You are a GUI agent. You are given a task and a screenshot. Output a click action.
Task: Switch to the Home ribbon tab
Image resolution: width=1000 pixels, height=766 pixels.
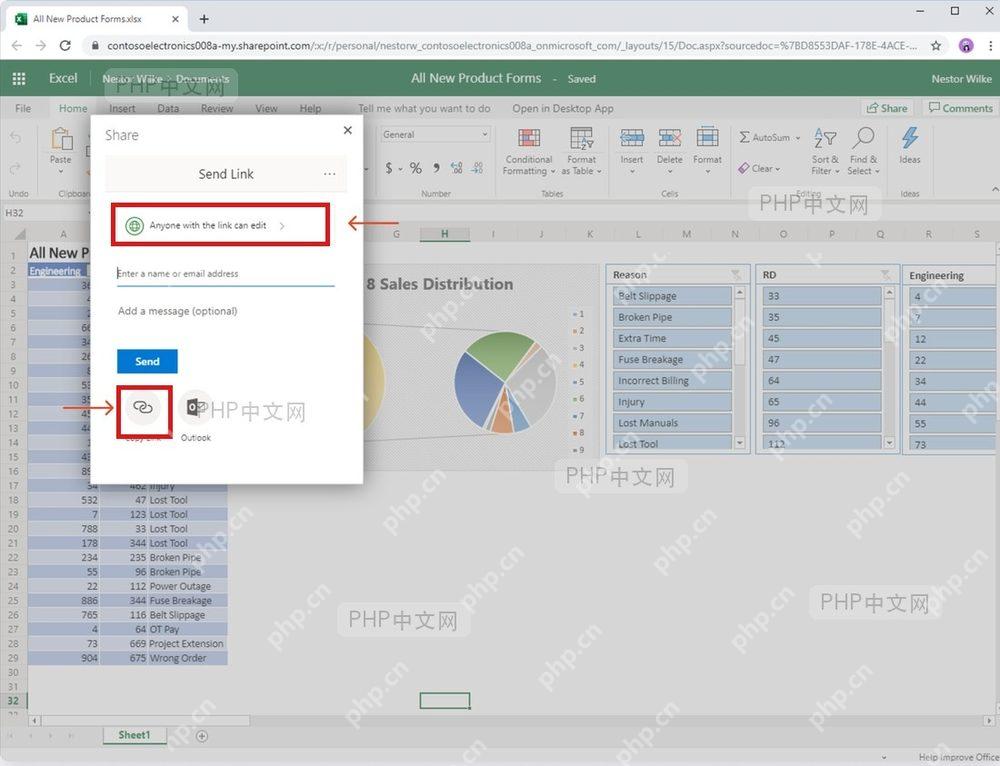point(73,108)
